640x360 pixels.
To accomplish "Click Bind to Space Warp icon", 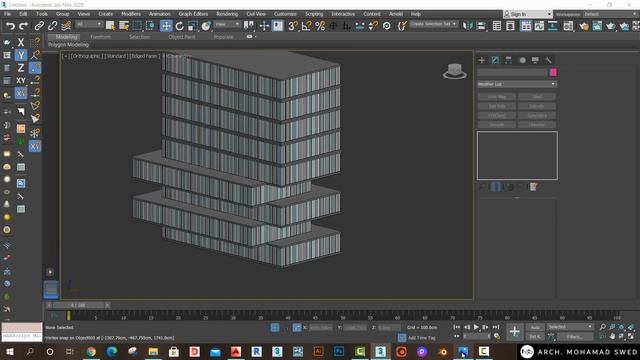I will click(66, 26).
